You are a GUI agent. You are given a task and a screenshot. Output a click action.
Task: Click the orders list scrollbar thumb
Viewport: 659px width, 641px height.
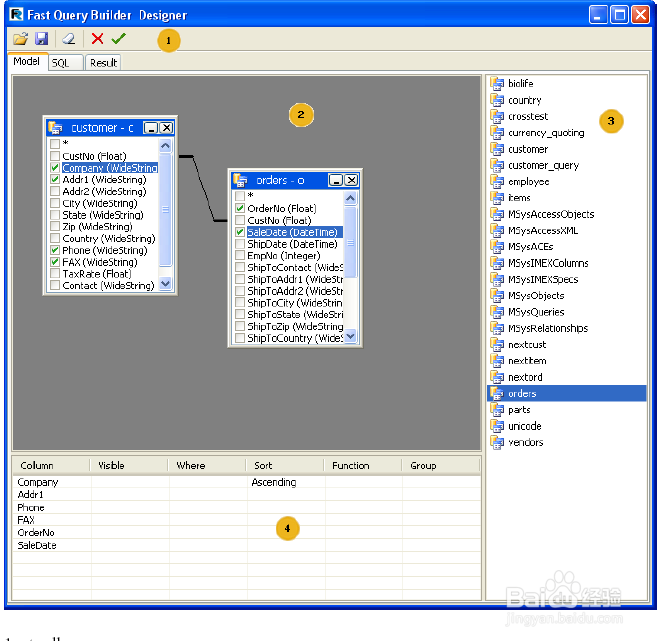point(350,243)
